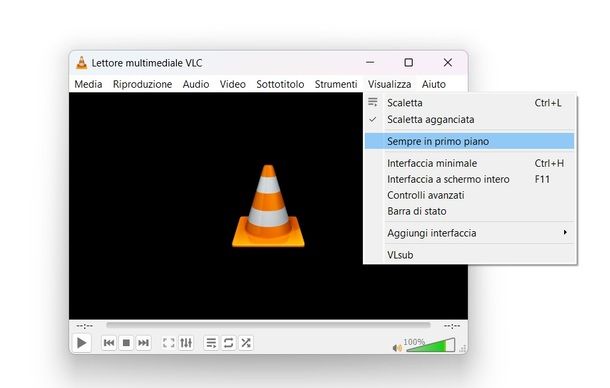Viewport: 610px width, 388px height.
Task: Mute audio via speaker icon
Action: pyautogui.click(x=397, y=348)
